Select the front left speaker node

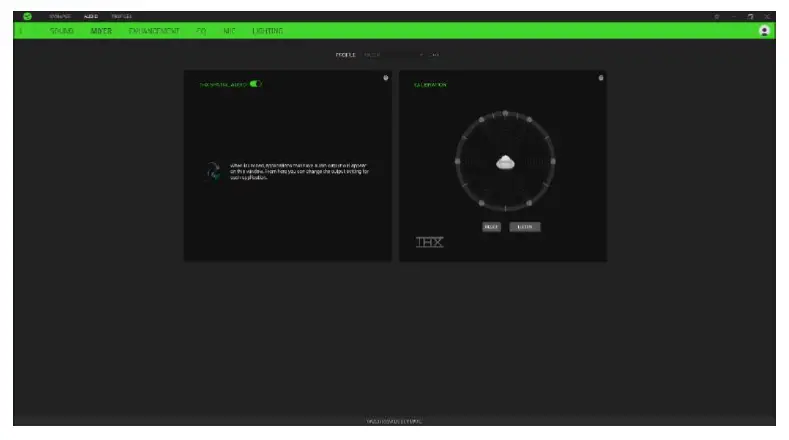tap(482, 120)
